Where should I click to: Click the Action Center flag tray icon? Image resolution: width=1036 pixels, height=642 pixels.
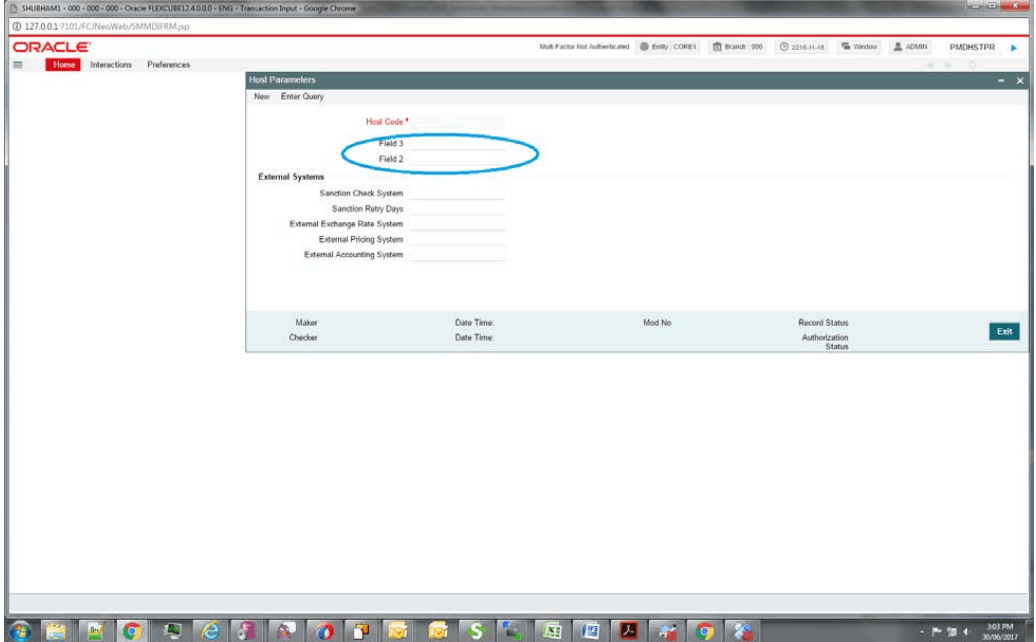tap(936, 632)
